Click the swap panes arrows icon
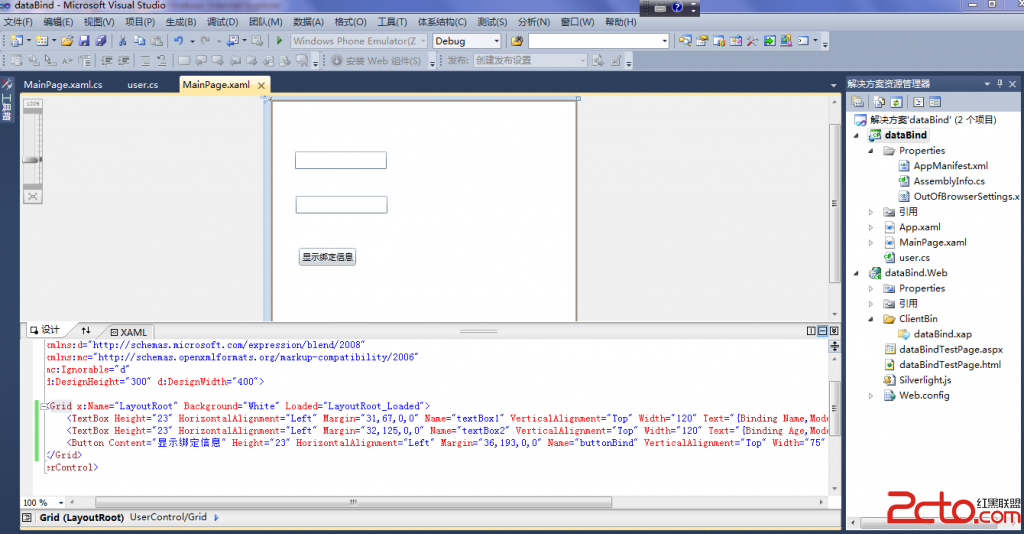 point(86,330)
